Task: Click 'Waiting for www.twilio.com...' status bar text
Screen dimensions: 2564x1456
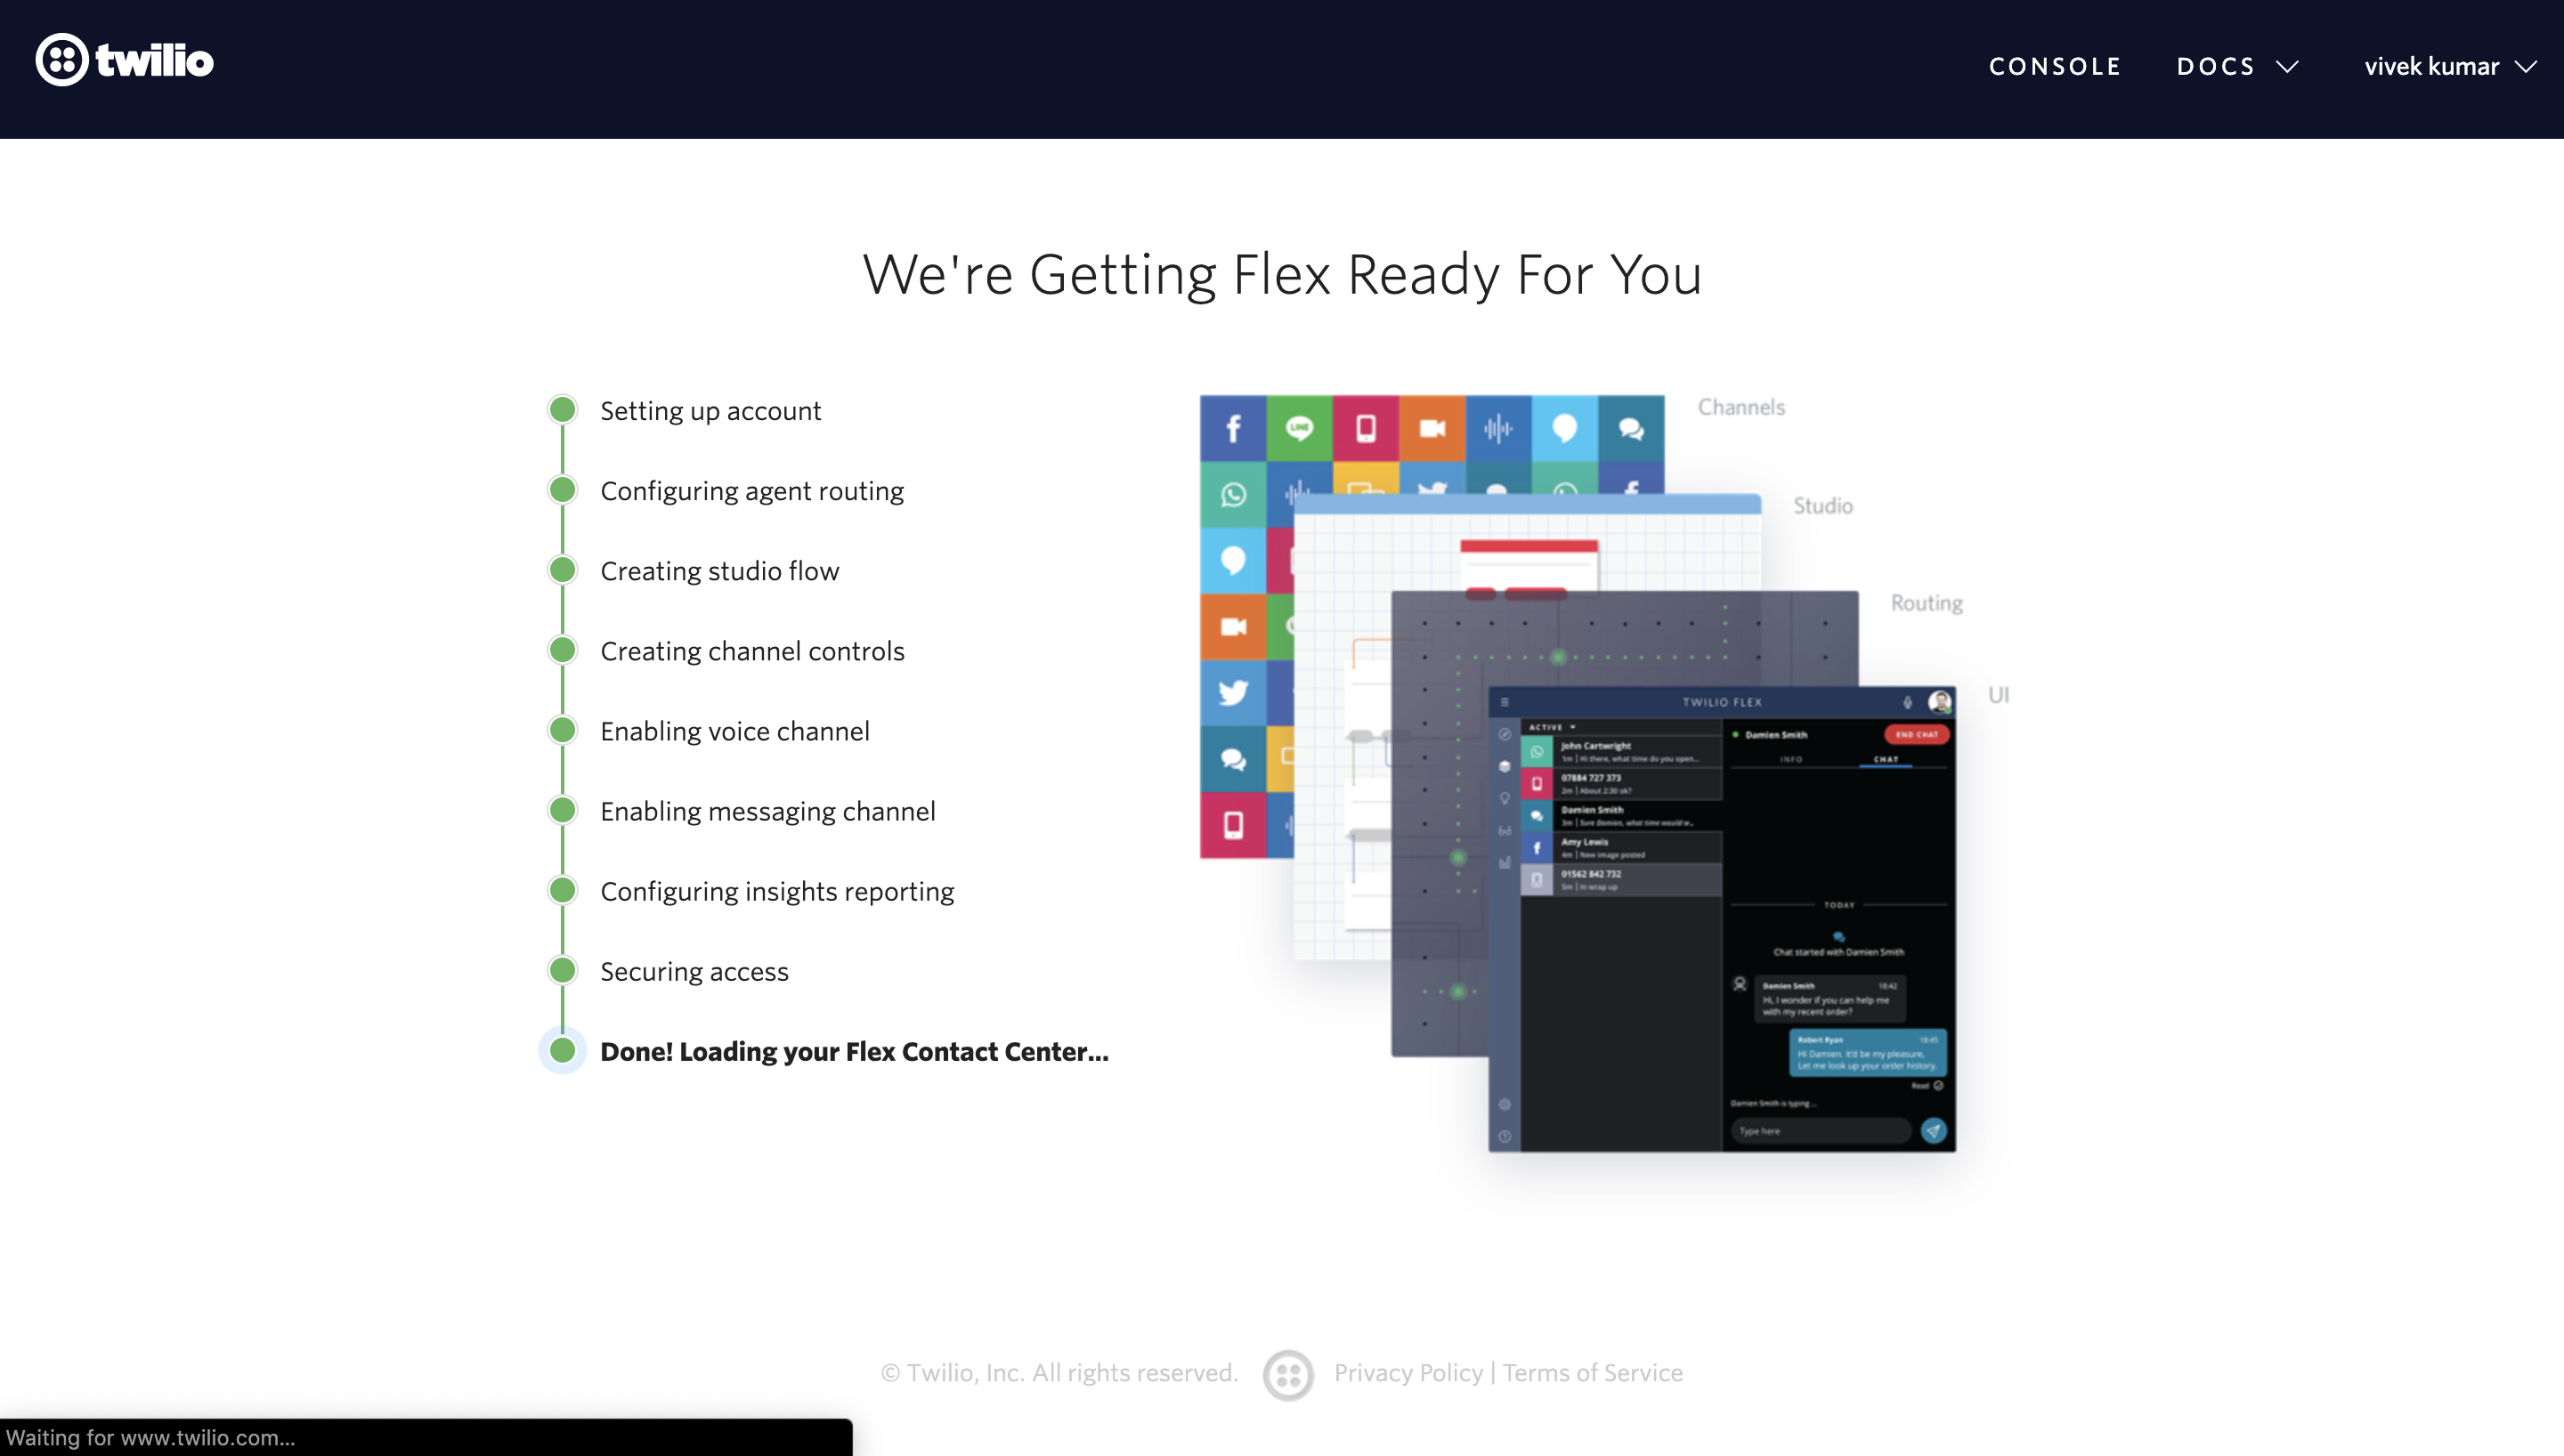Action: [151, 1437]
